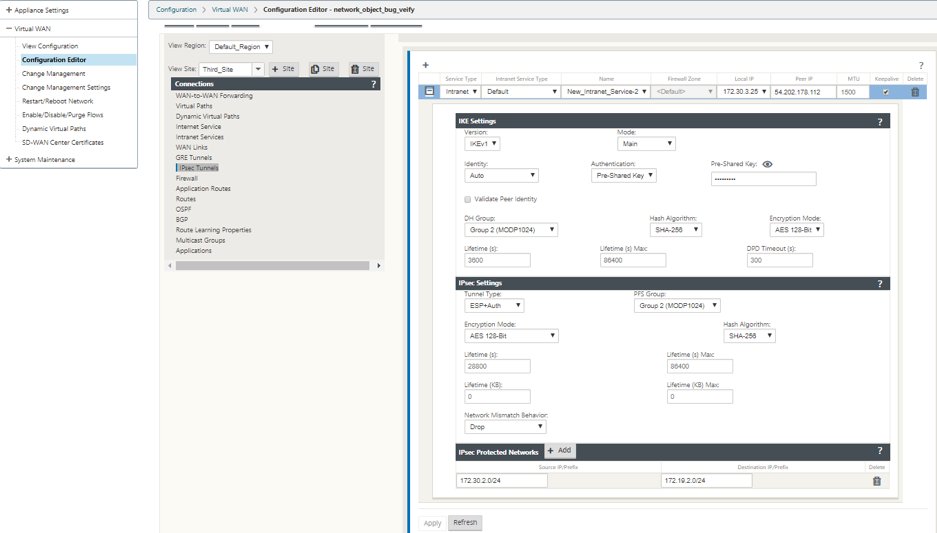Open the Tunnel Type ESP+Auth dropdown
Image resolution: width=937 pixels, height=533 pixels.
(494, 306)
